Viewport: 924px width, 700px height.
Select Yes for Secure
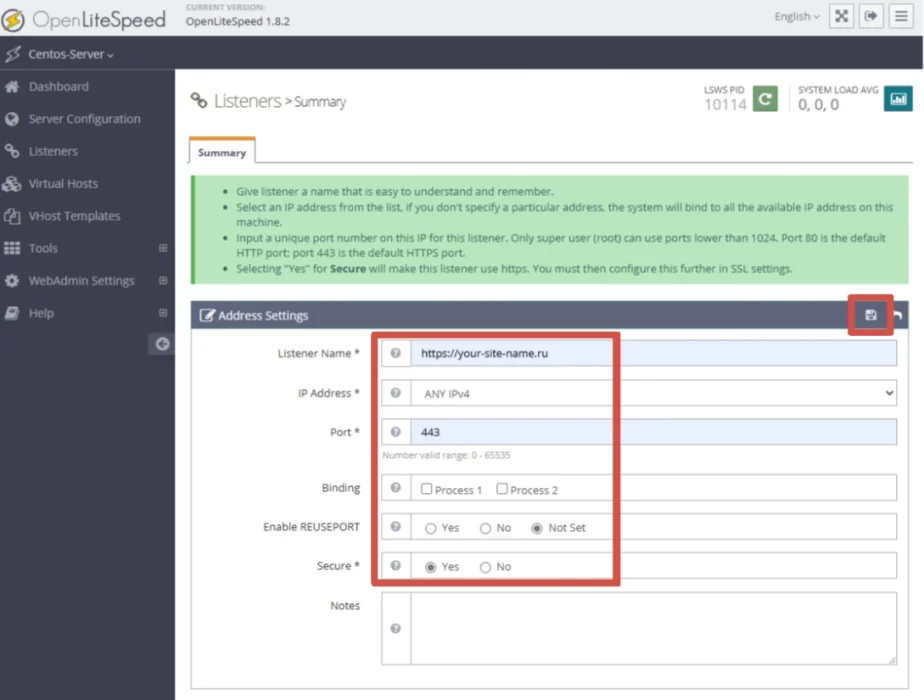(x=431, y=567)
